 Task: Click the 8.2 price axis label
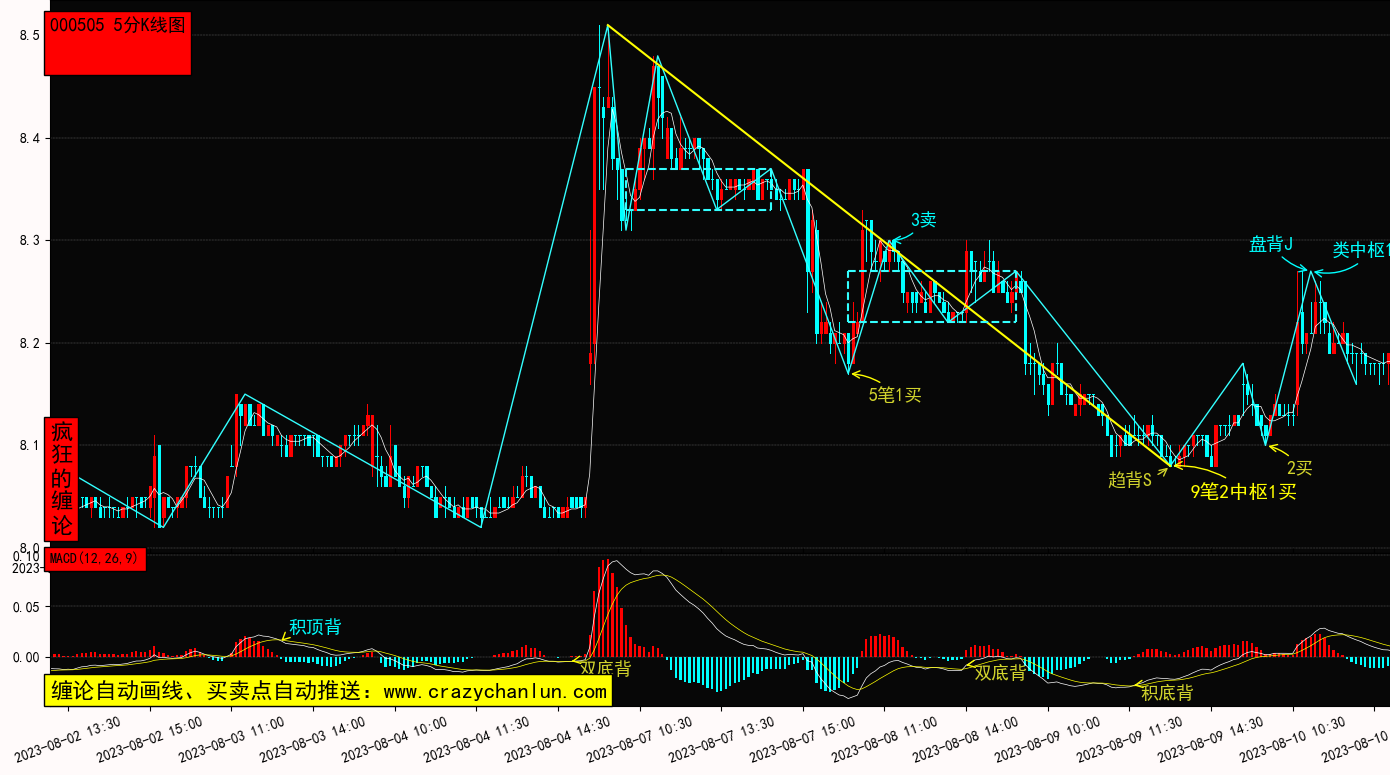click(x=29, y=343)
